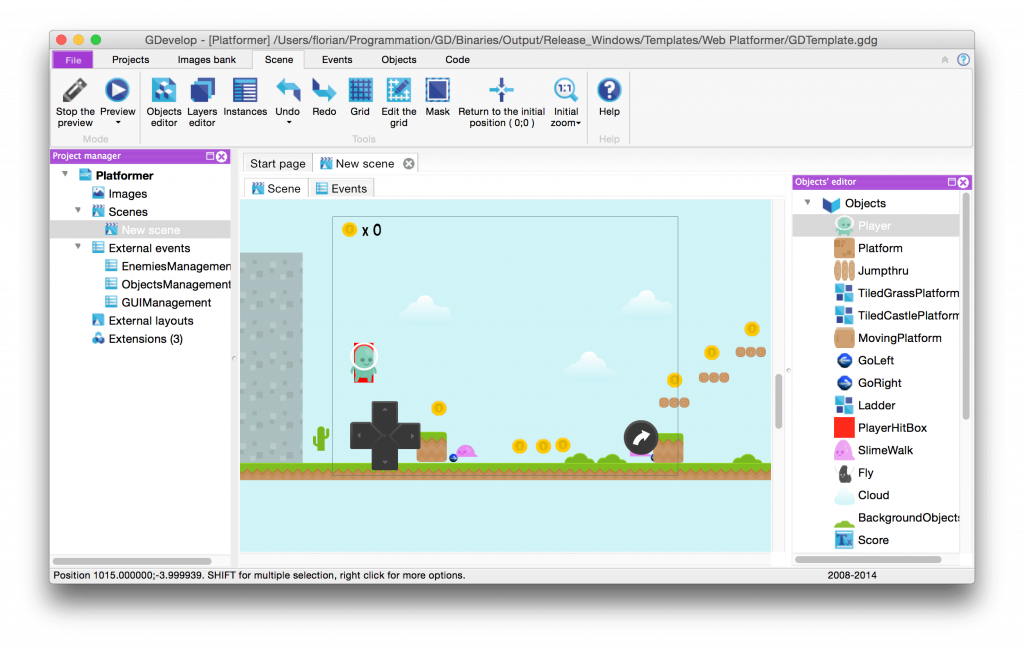Image resolution: width=1024 pixels, height=652 pixels.
Task: Switch to the Events ribbon tab
Action: [337, 60]
